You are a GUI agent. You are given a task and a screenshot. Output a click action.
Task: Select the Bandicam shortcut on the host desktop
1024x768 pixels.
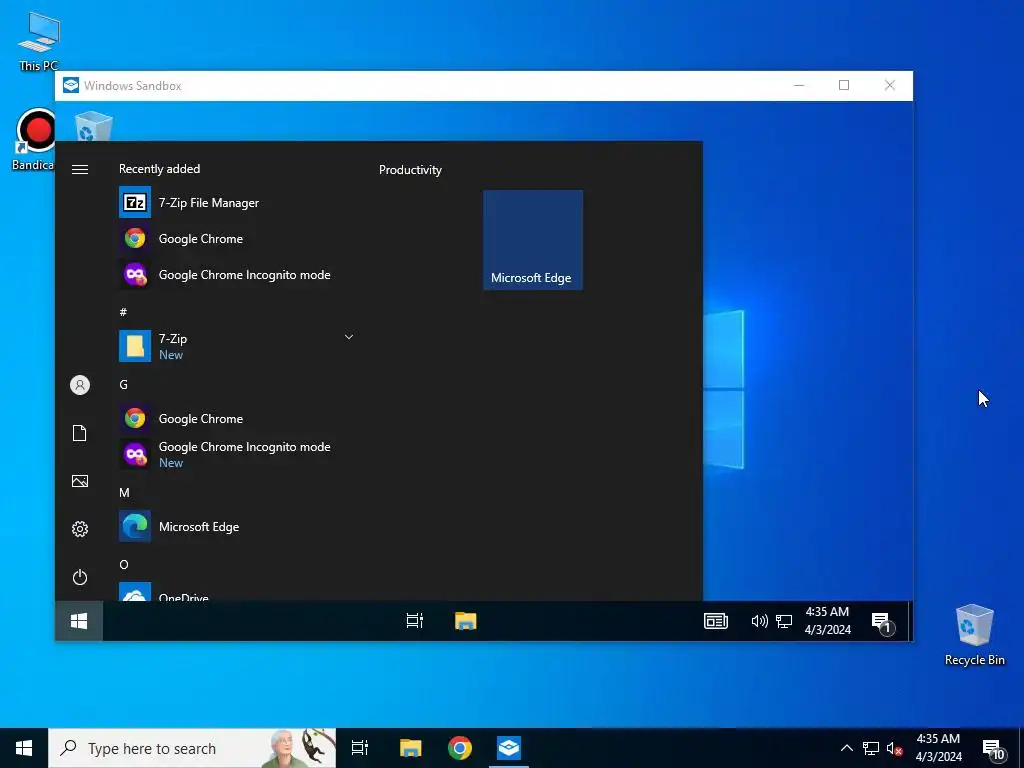34,140
